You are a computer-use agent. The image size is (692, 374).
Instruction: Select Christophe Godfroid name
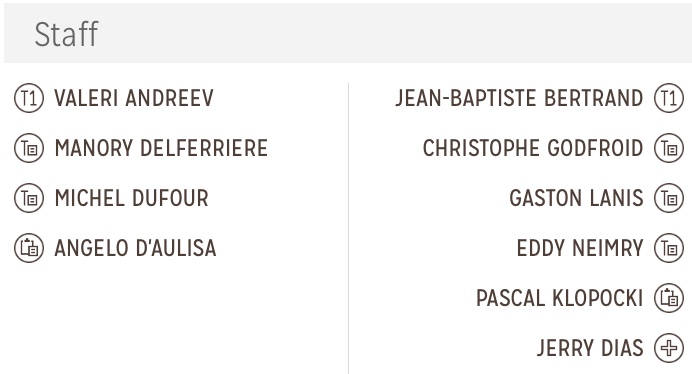[x=533, y=148]
